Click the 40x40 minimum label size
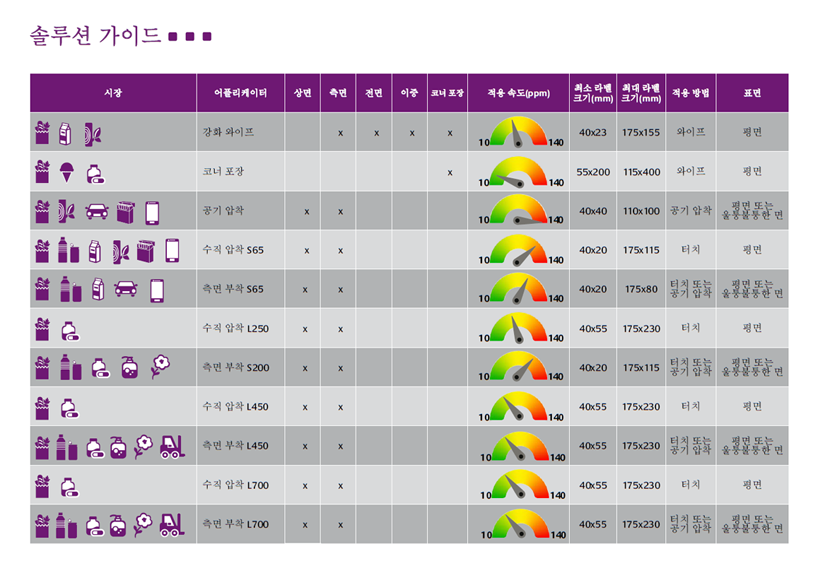This screenshot has height=585, width=830. (593, 211)
